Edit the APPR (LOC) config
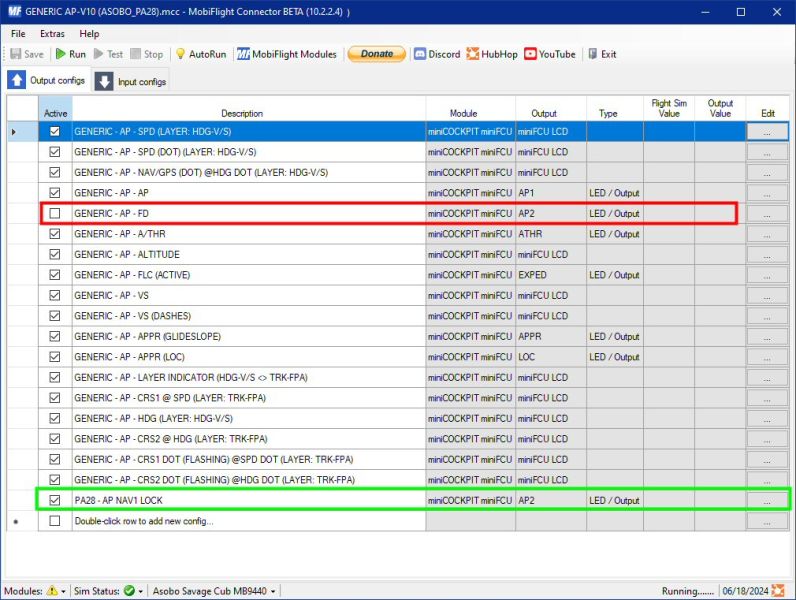Image resolution: width=796 pixels, height=600 pixels. (767, 357)
